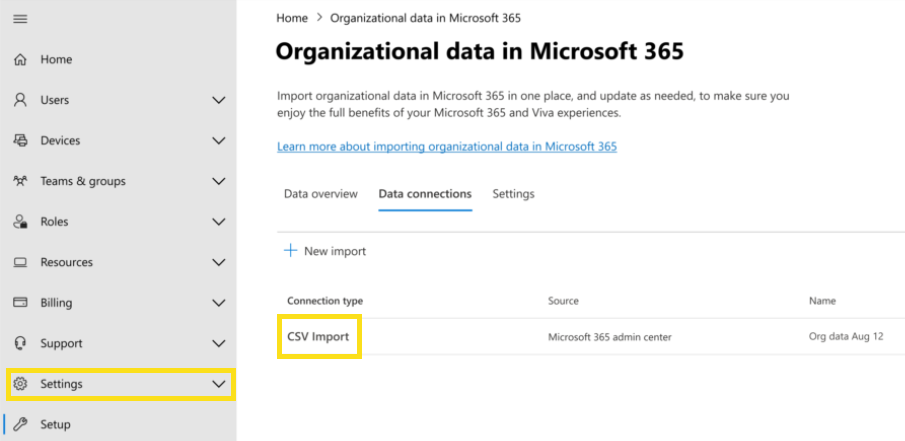Switch to the Settings tab
Viewport: 905px width, 441px height.
(513, 194)
